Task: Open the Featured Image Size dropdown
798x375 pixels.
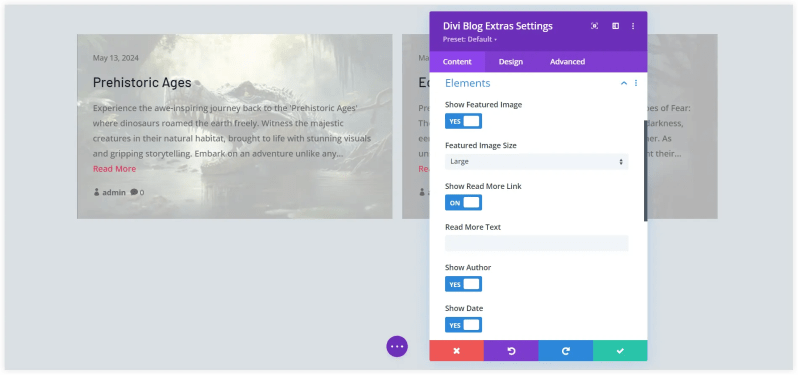Action: click(x=536, y=161)
